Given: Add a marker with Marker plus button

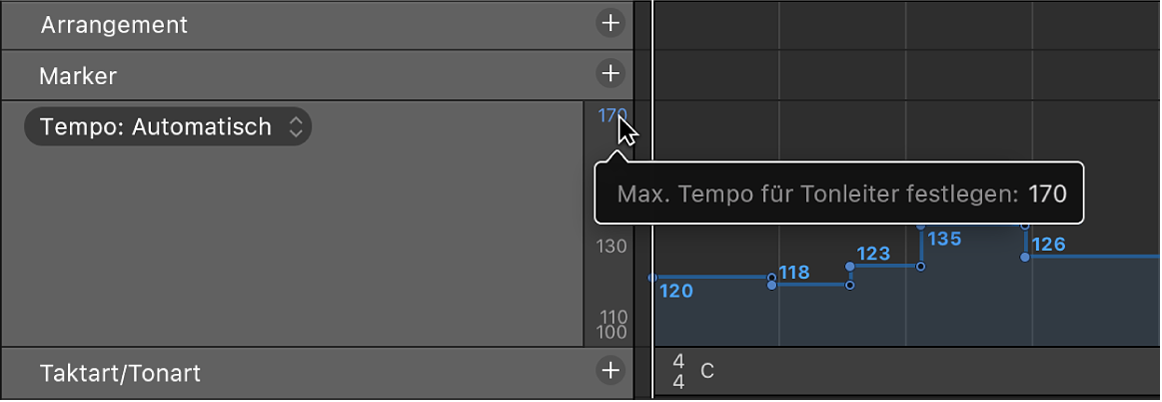Looking at the screenshot, I should [609, 73].
